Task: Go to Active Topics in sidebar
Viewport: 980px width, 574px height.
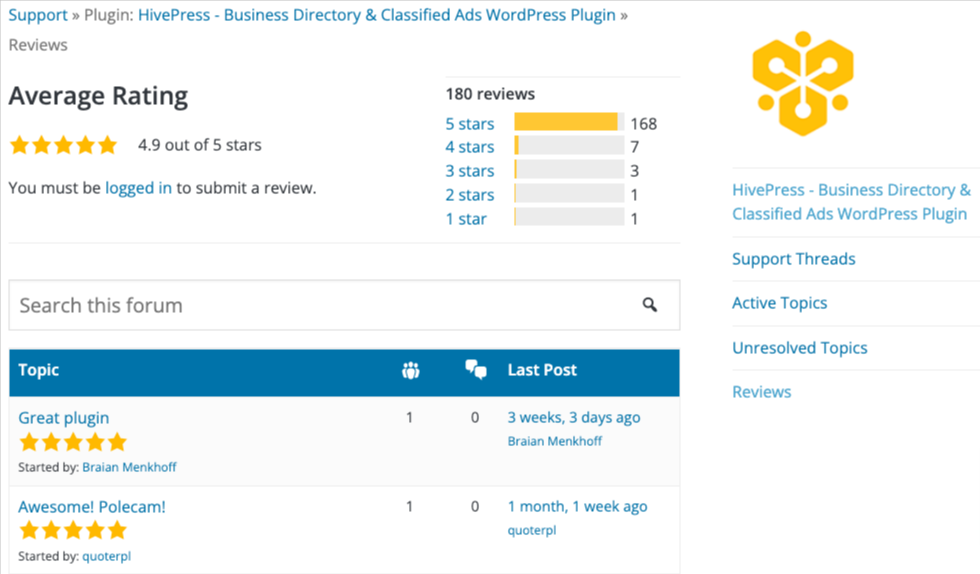Action: 780,303
